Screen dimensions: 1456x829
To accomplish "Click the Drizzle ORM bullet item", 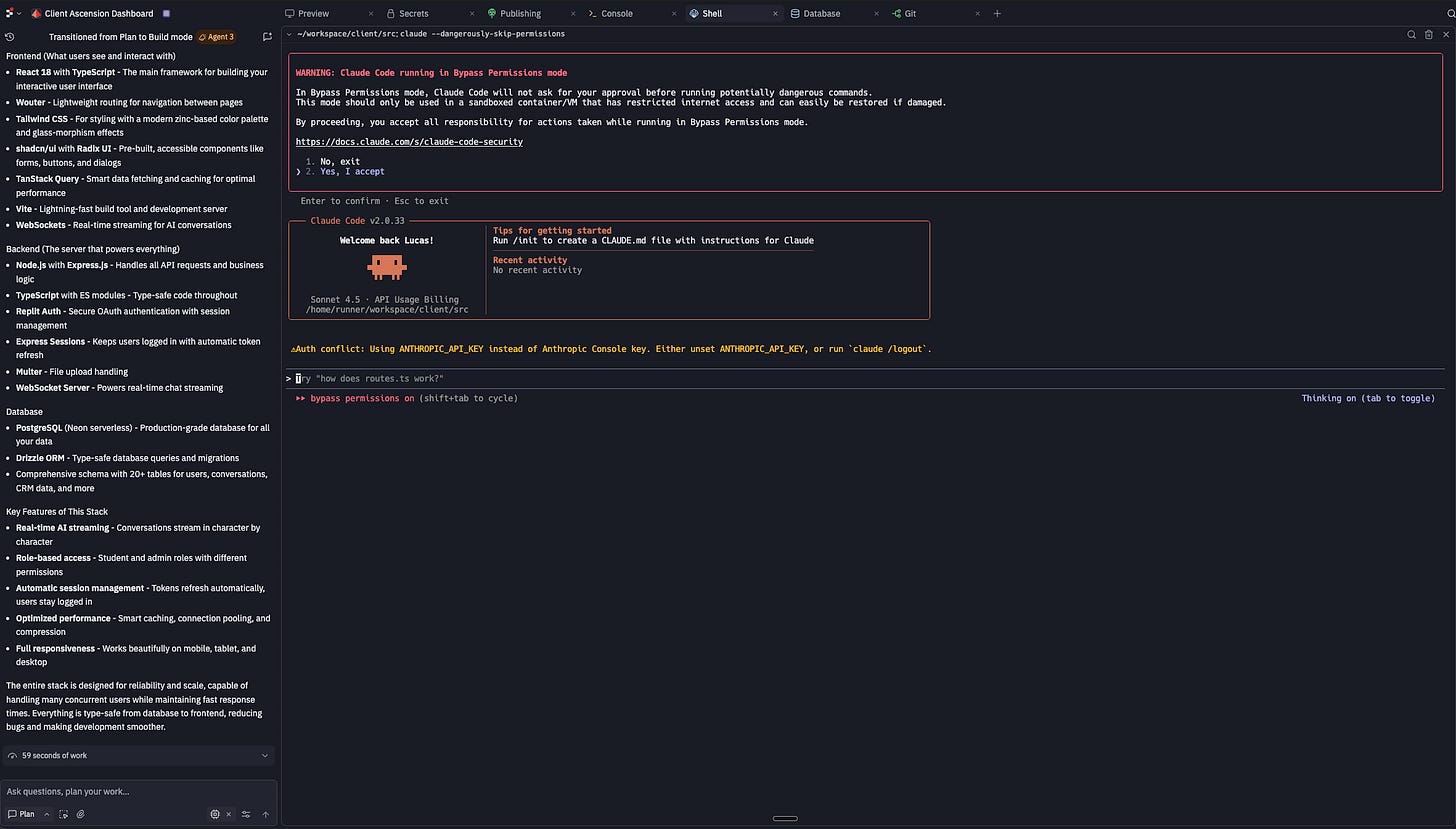I will [x=125, y=458].
